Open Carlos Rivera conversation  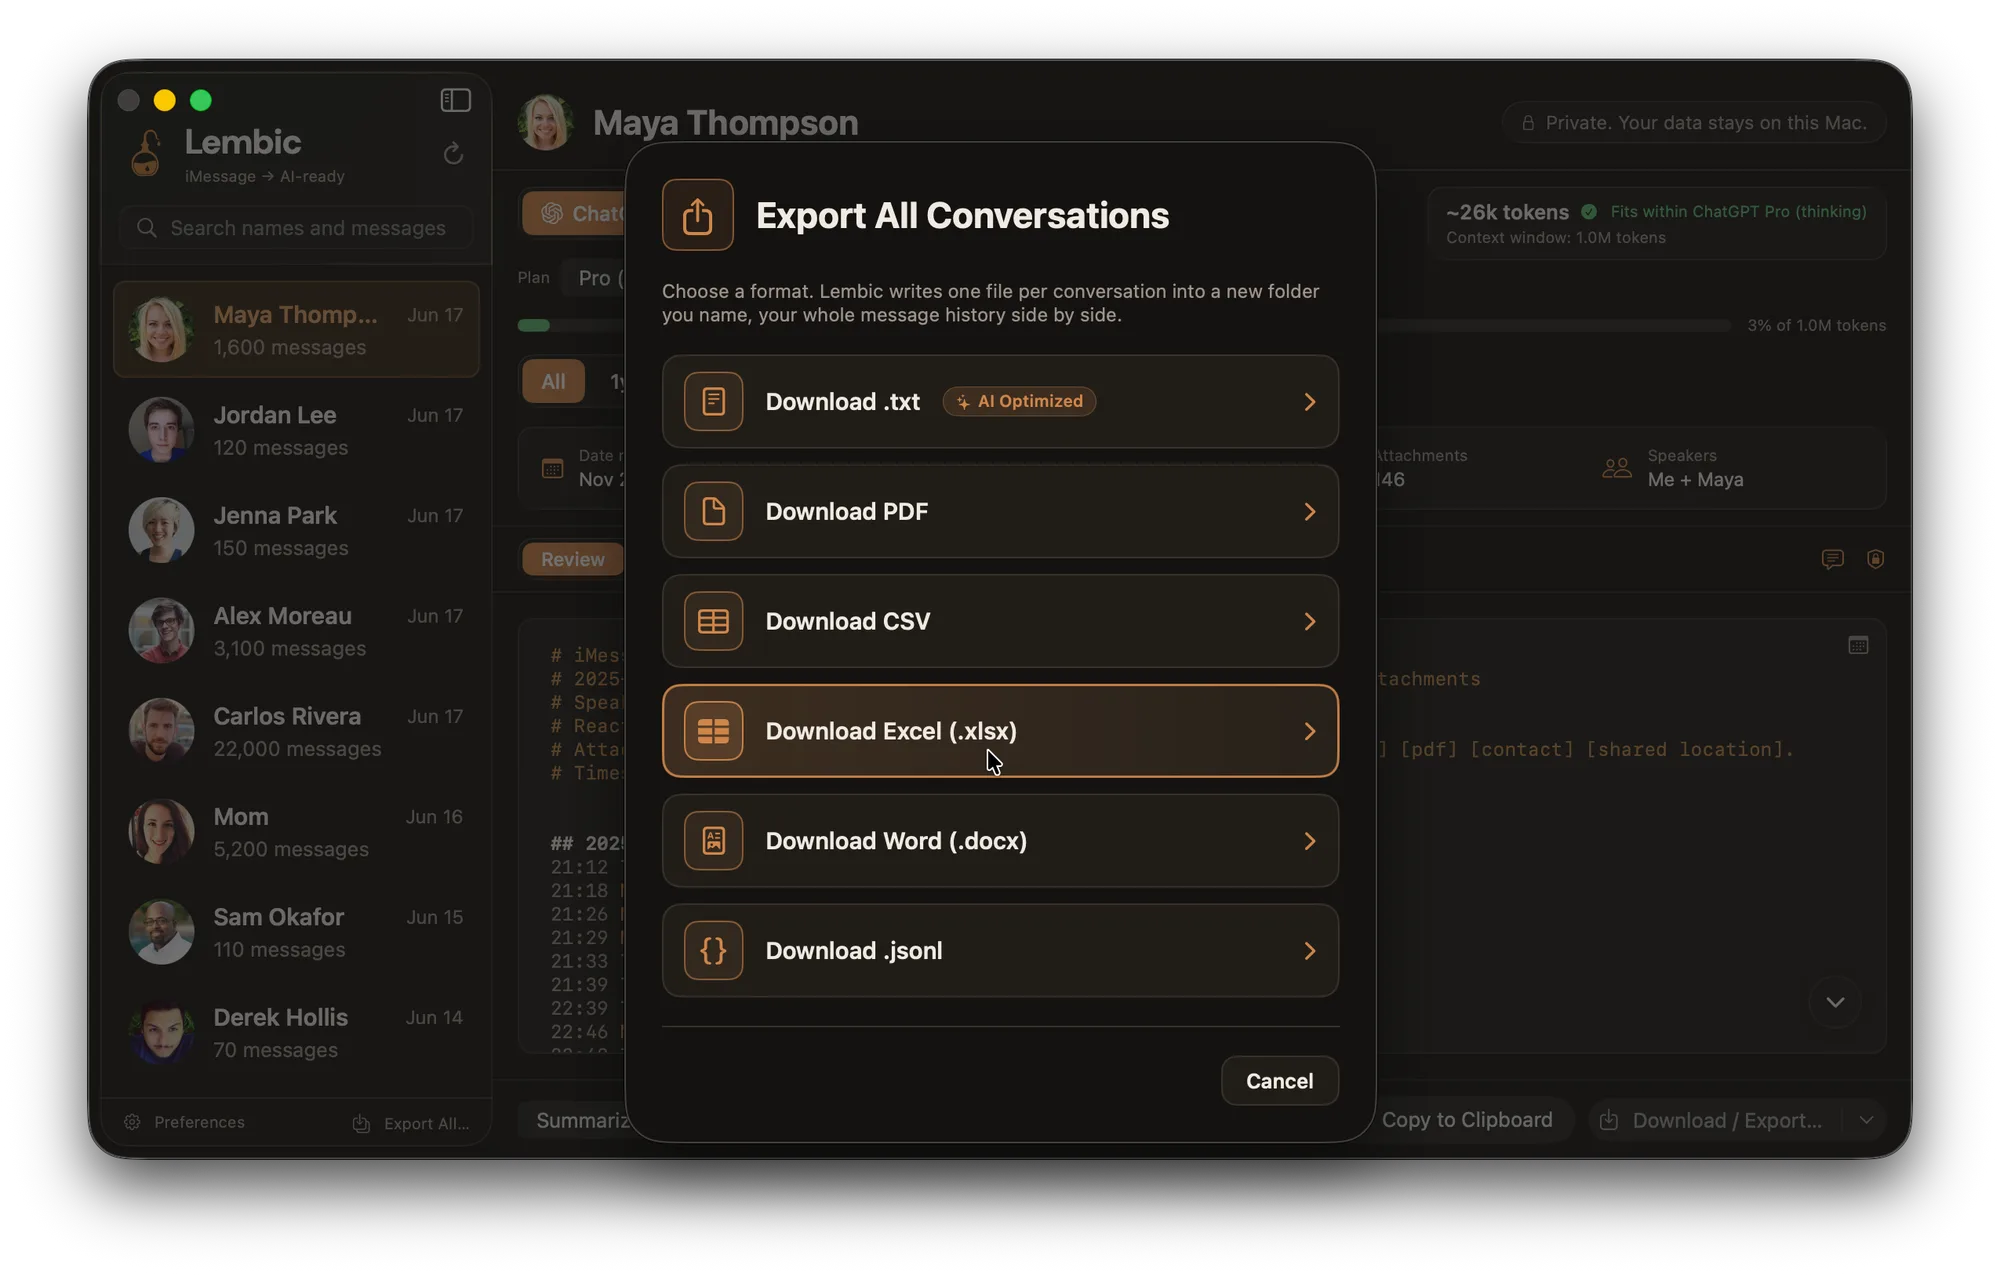[x=297, y=732]
